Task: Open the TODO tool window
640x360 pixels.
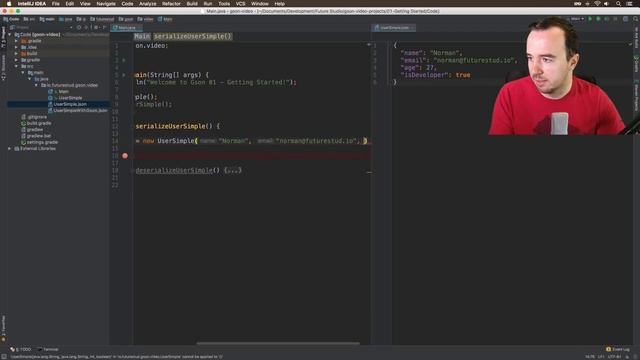Action: [x=20, y=349]
